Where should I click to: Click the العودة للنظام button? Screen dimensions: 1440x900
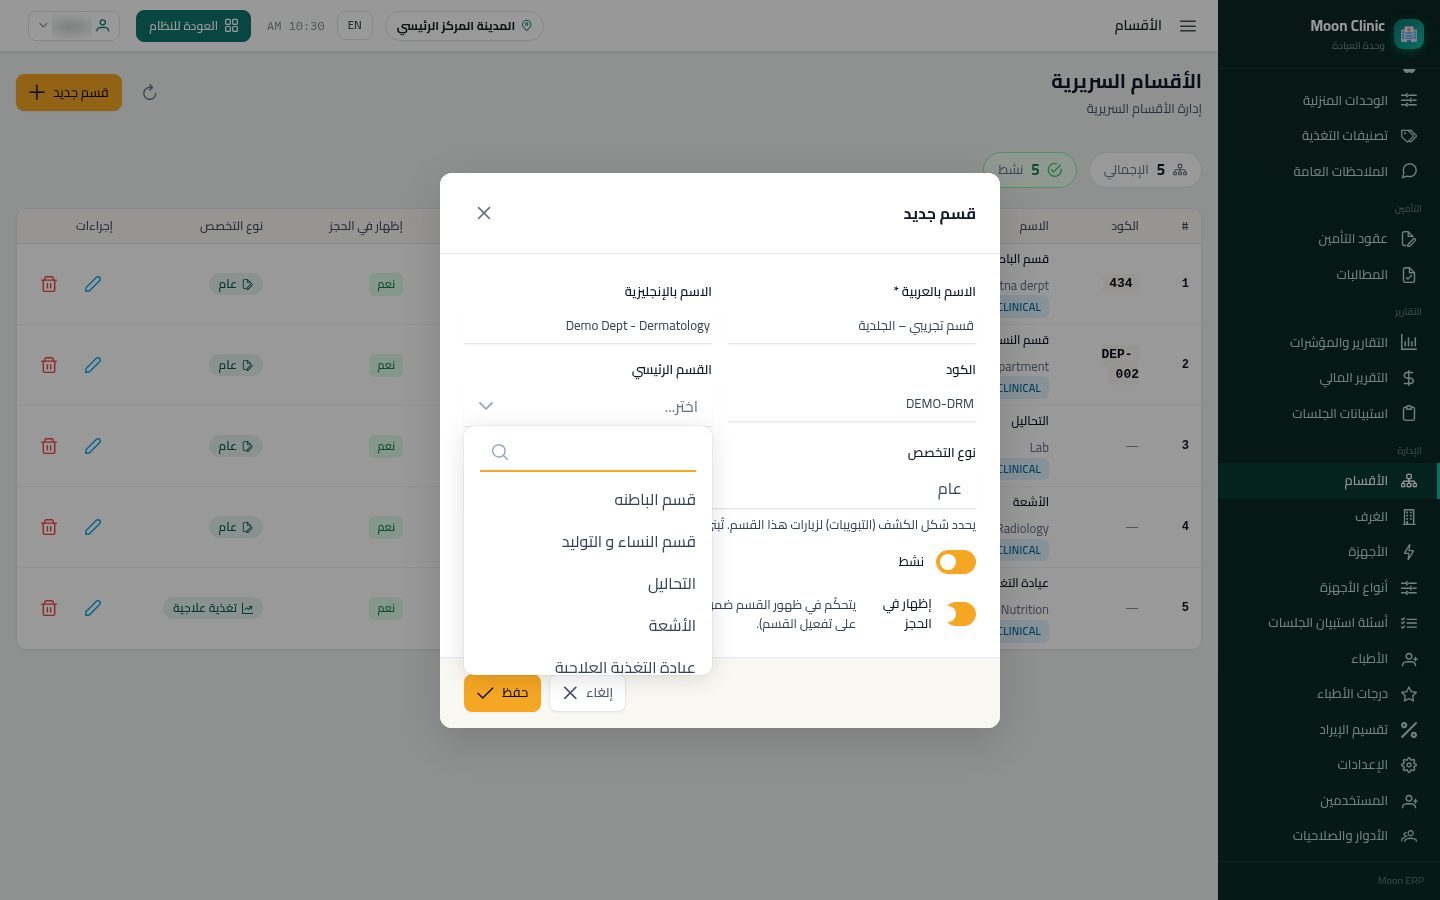click(x=193, y=26)
